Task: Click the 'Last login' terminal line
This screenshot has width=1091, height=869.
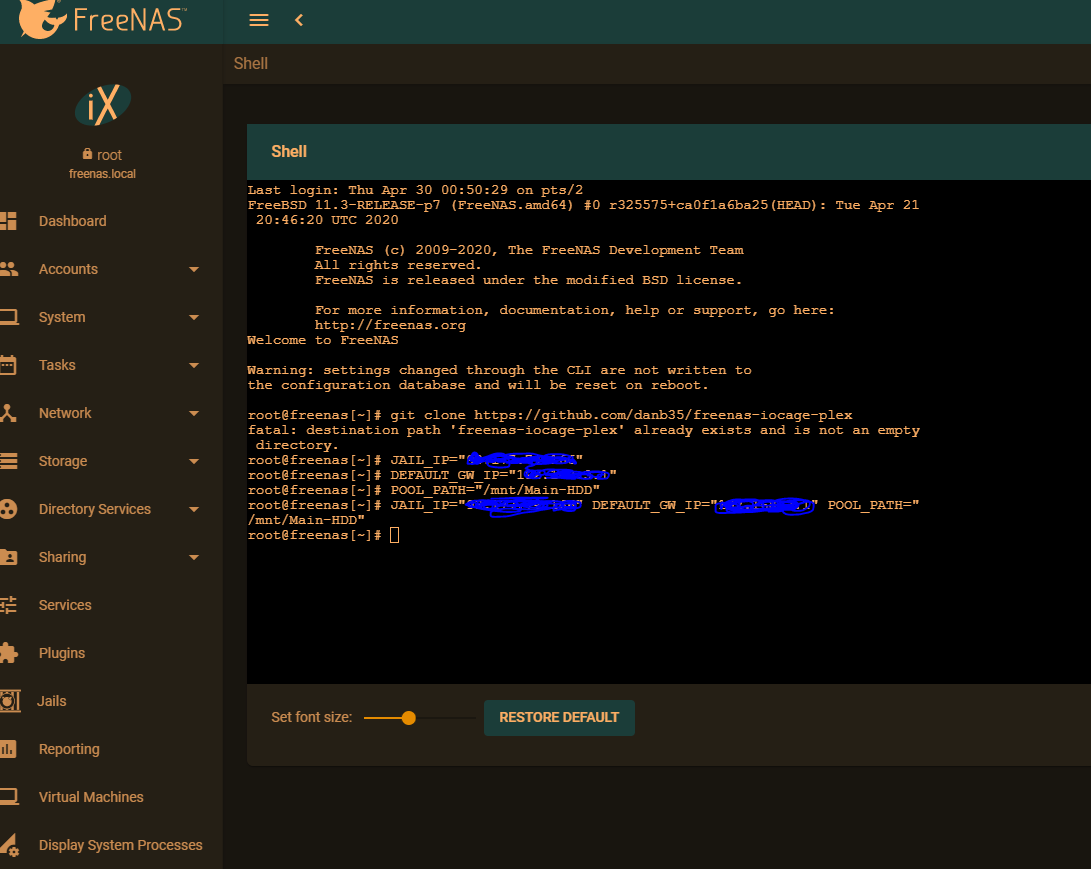Action: (x=415, y=190)
